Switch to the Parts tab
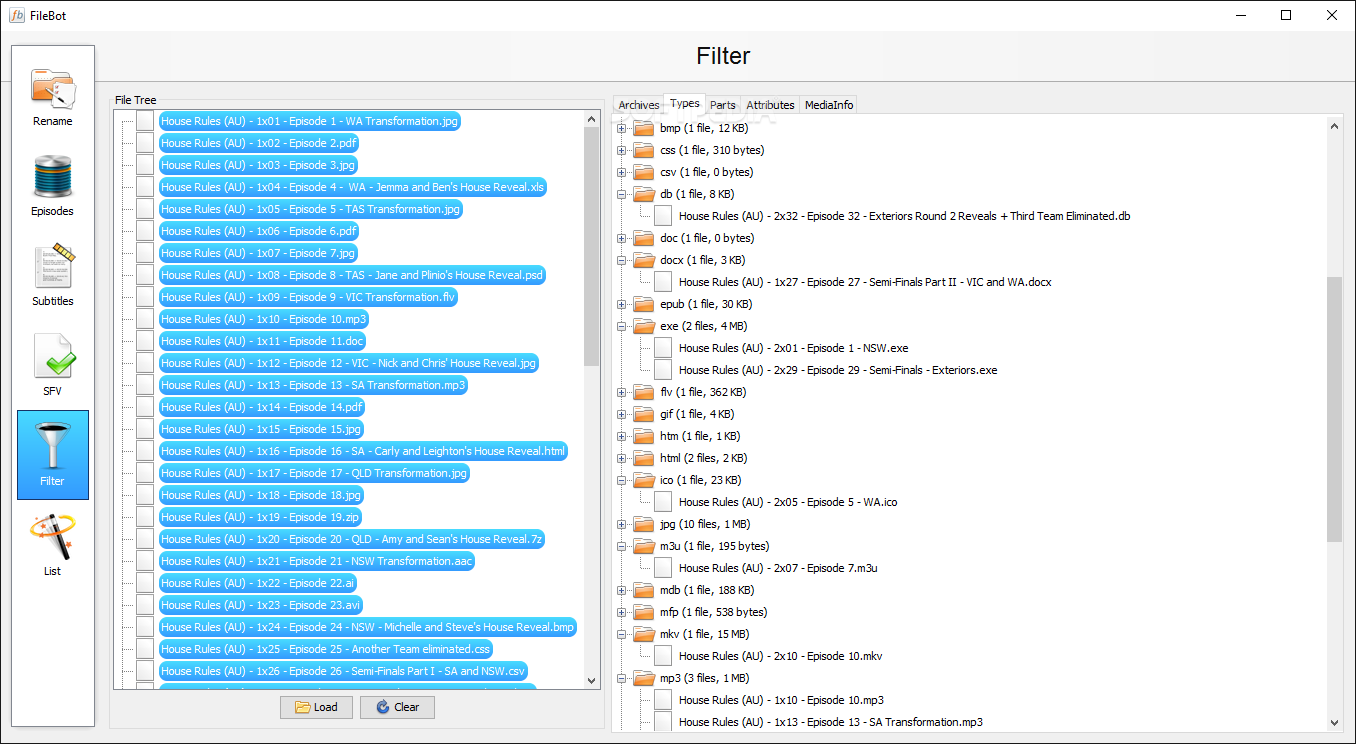Screen dimensions: 1356x744 [x=723, y=105]
